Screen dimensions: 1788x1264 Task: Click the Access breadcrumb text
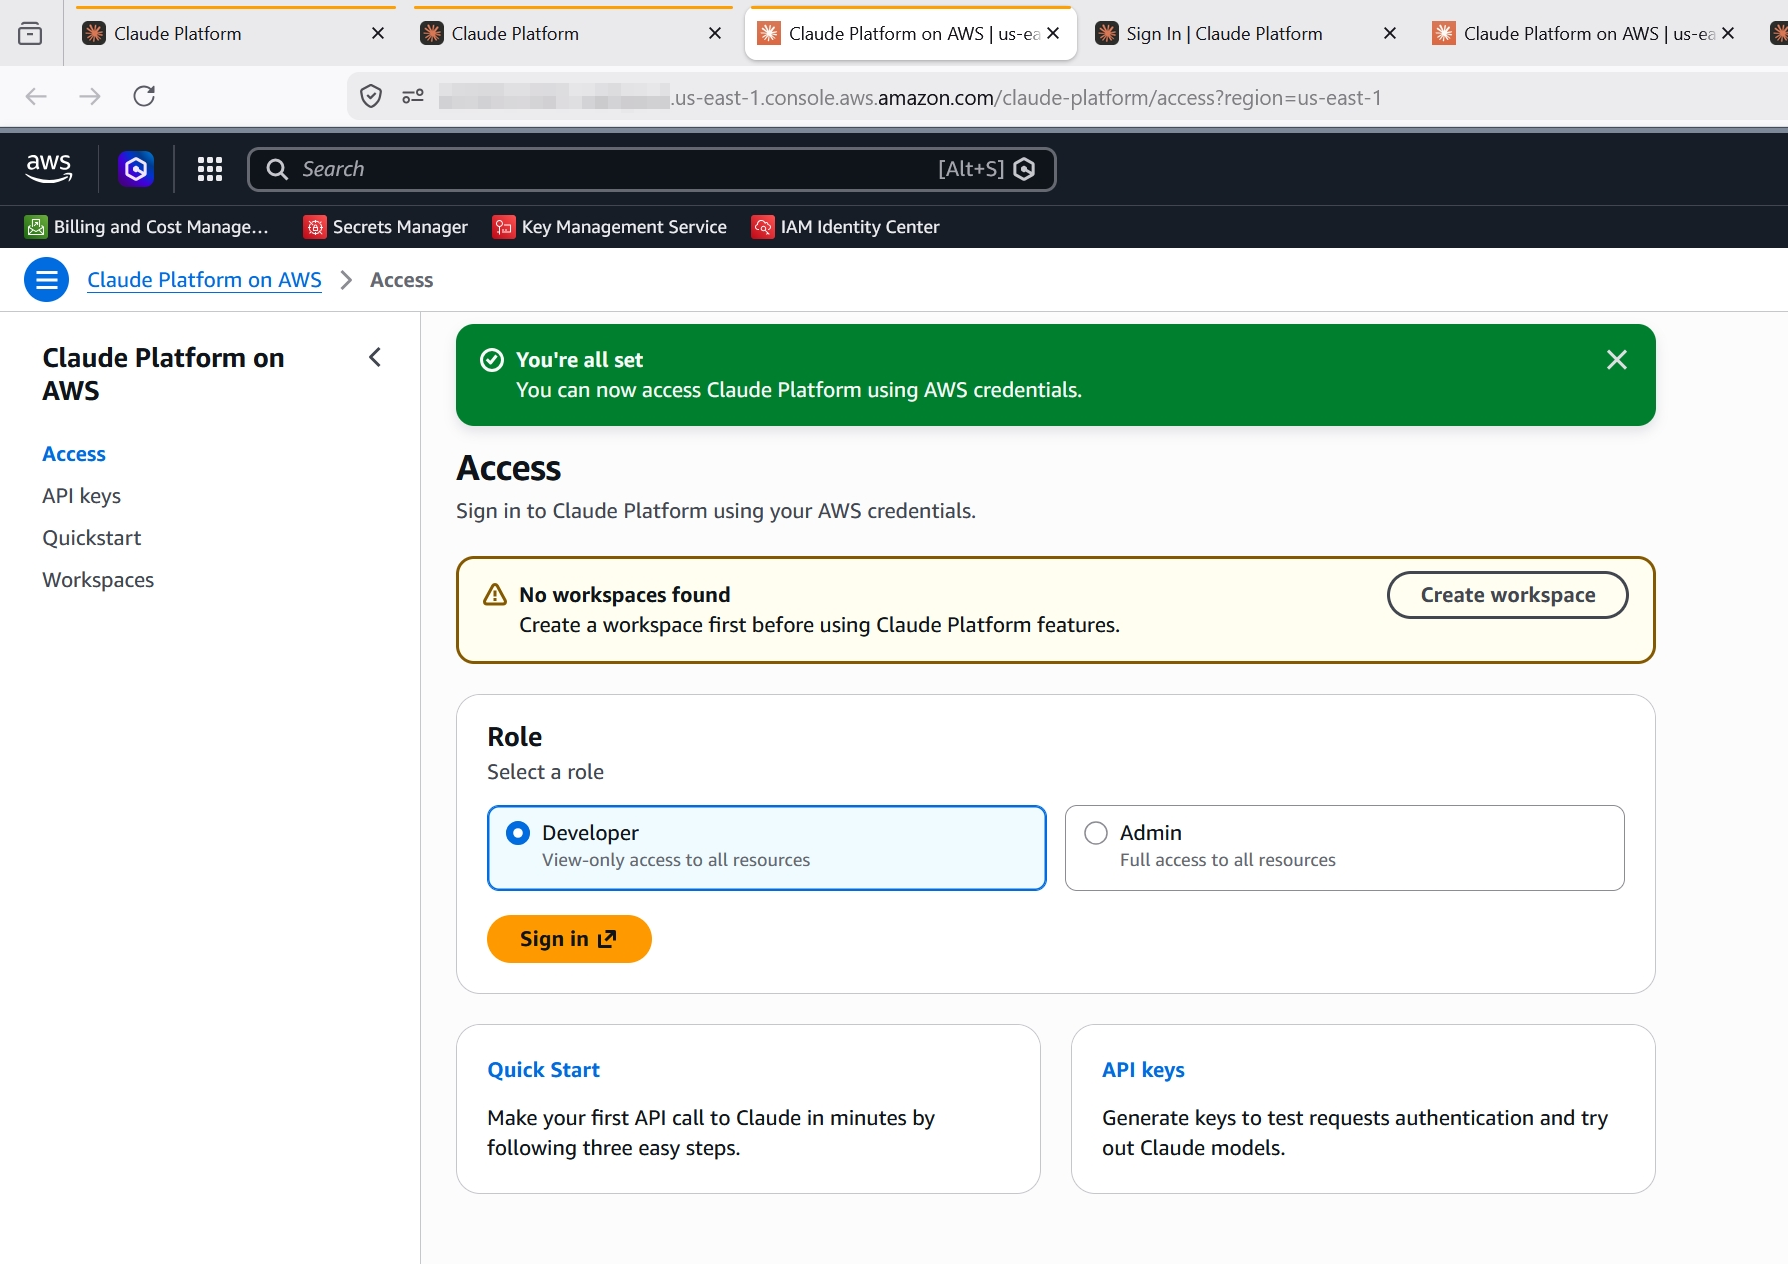401,280
